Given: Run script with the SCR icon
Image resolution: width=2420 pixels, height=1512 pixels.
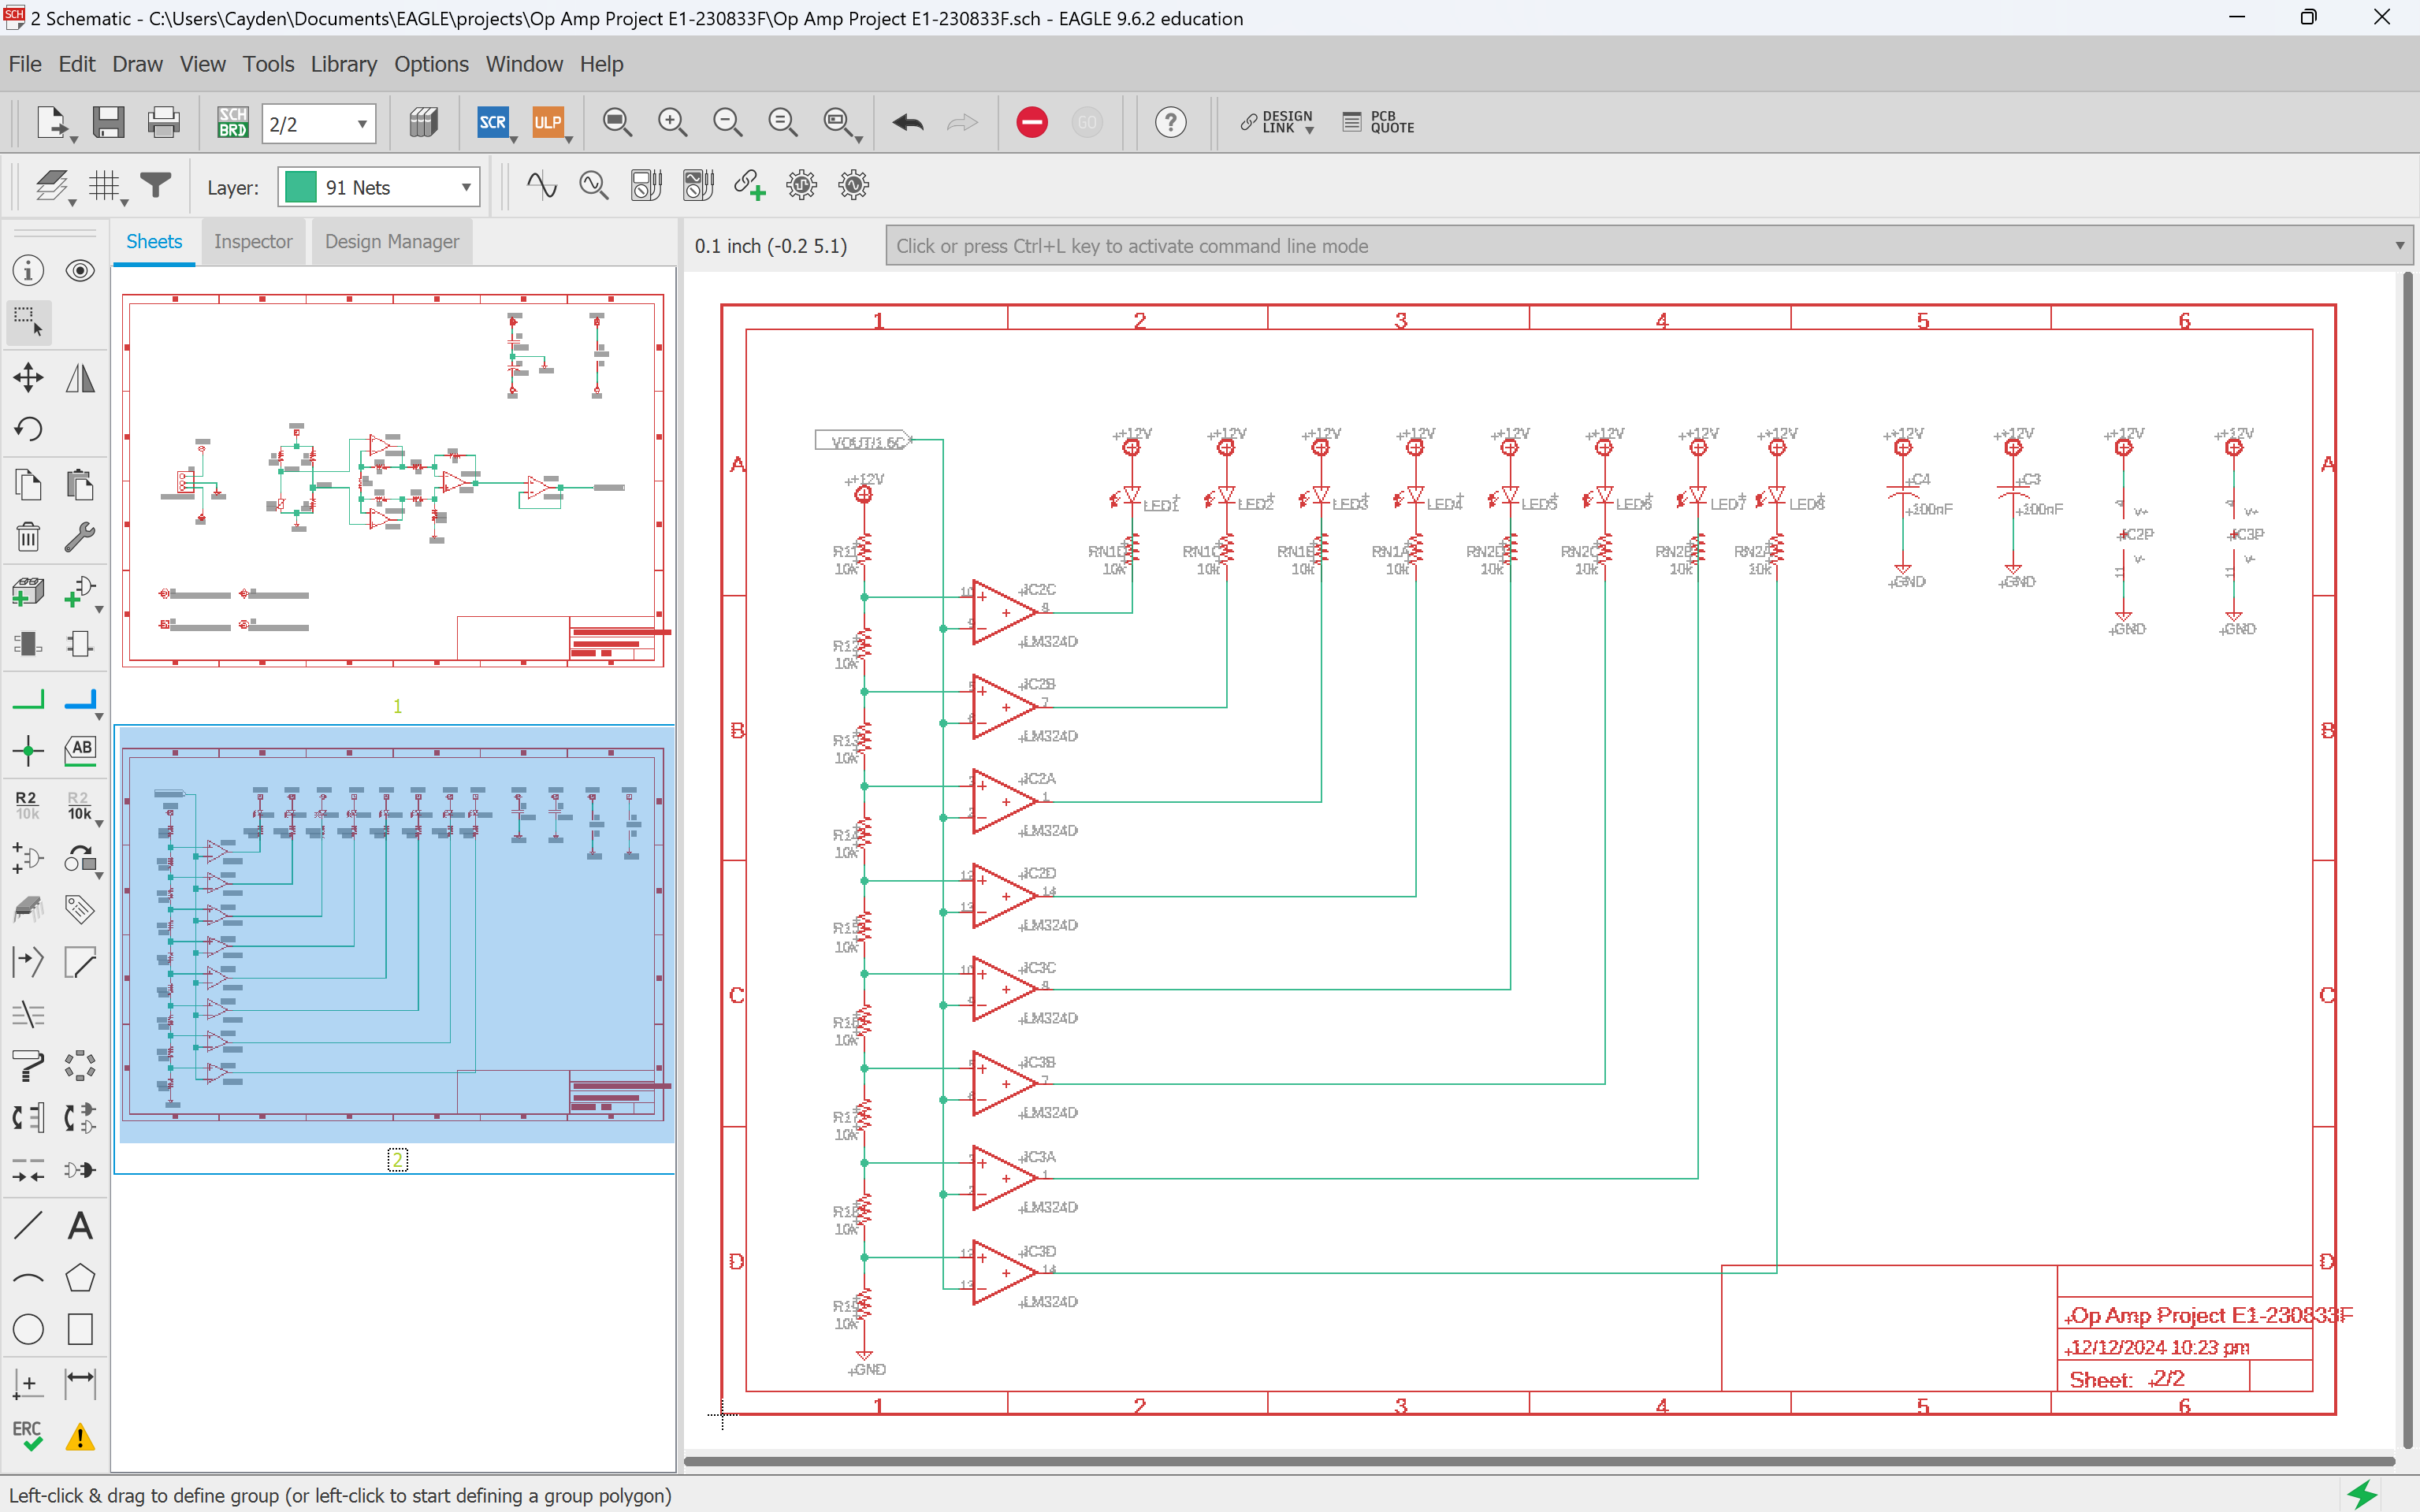Looking at the screenshot, I should tap(492, 123).
